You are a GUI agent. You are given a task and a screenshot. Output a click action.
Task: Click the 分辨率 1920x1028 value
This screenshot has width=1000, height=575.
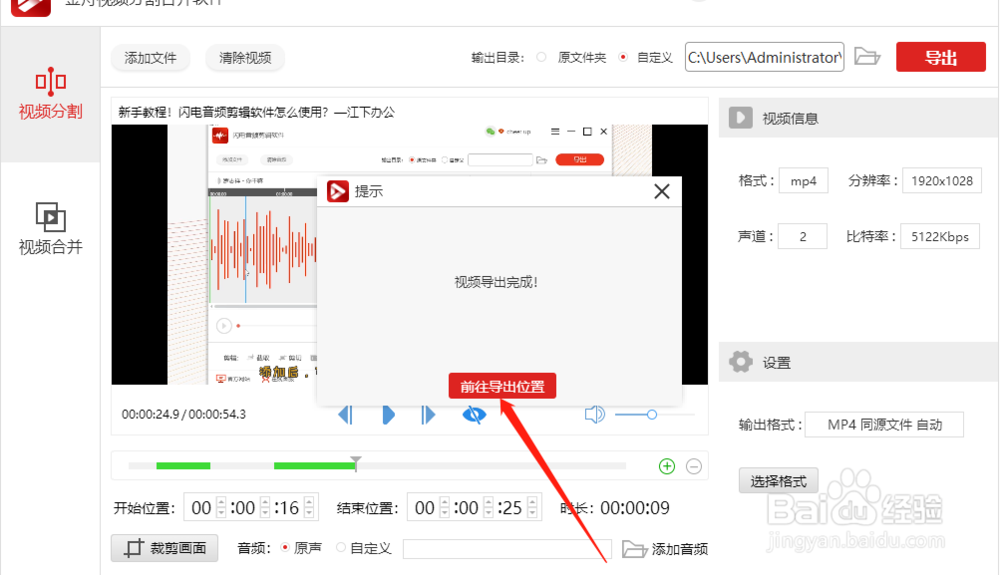pos(942,181)
